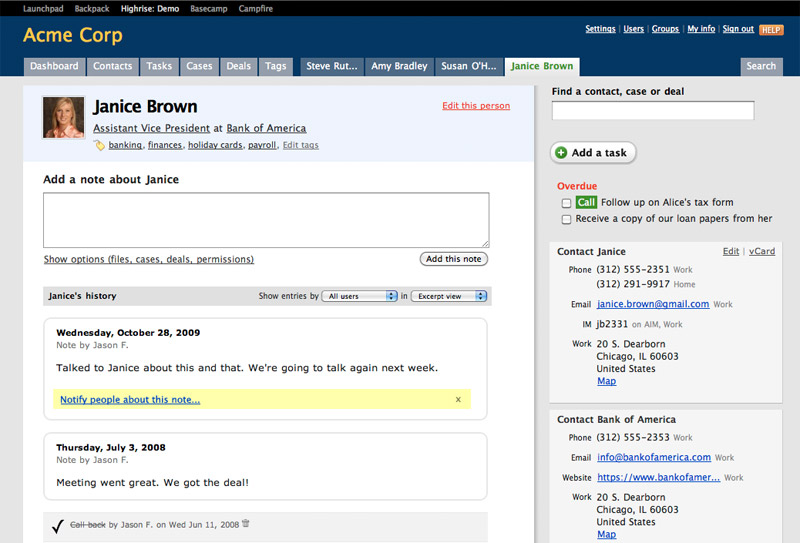
Task: Open Launchpad in the top bar
Action: (x=43, y=9)
